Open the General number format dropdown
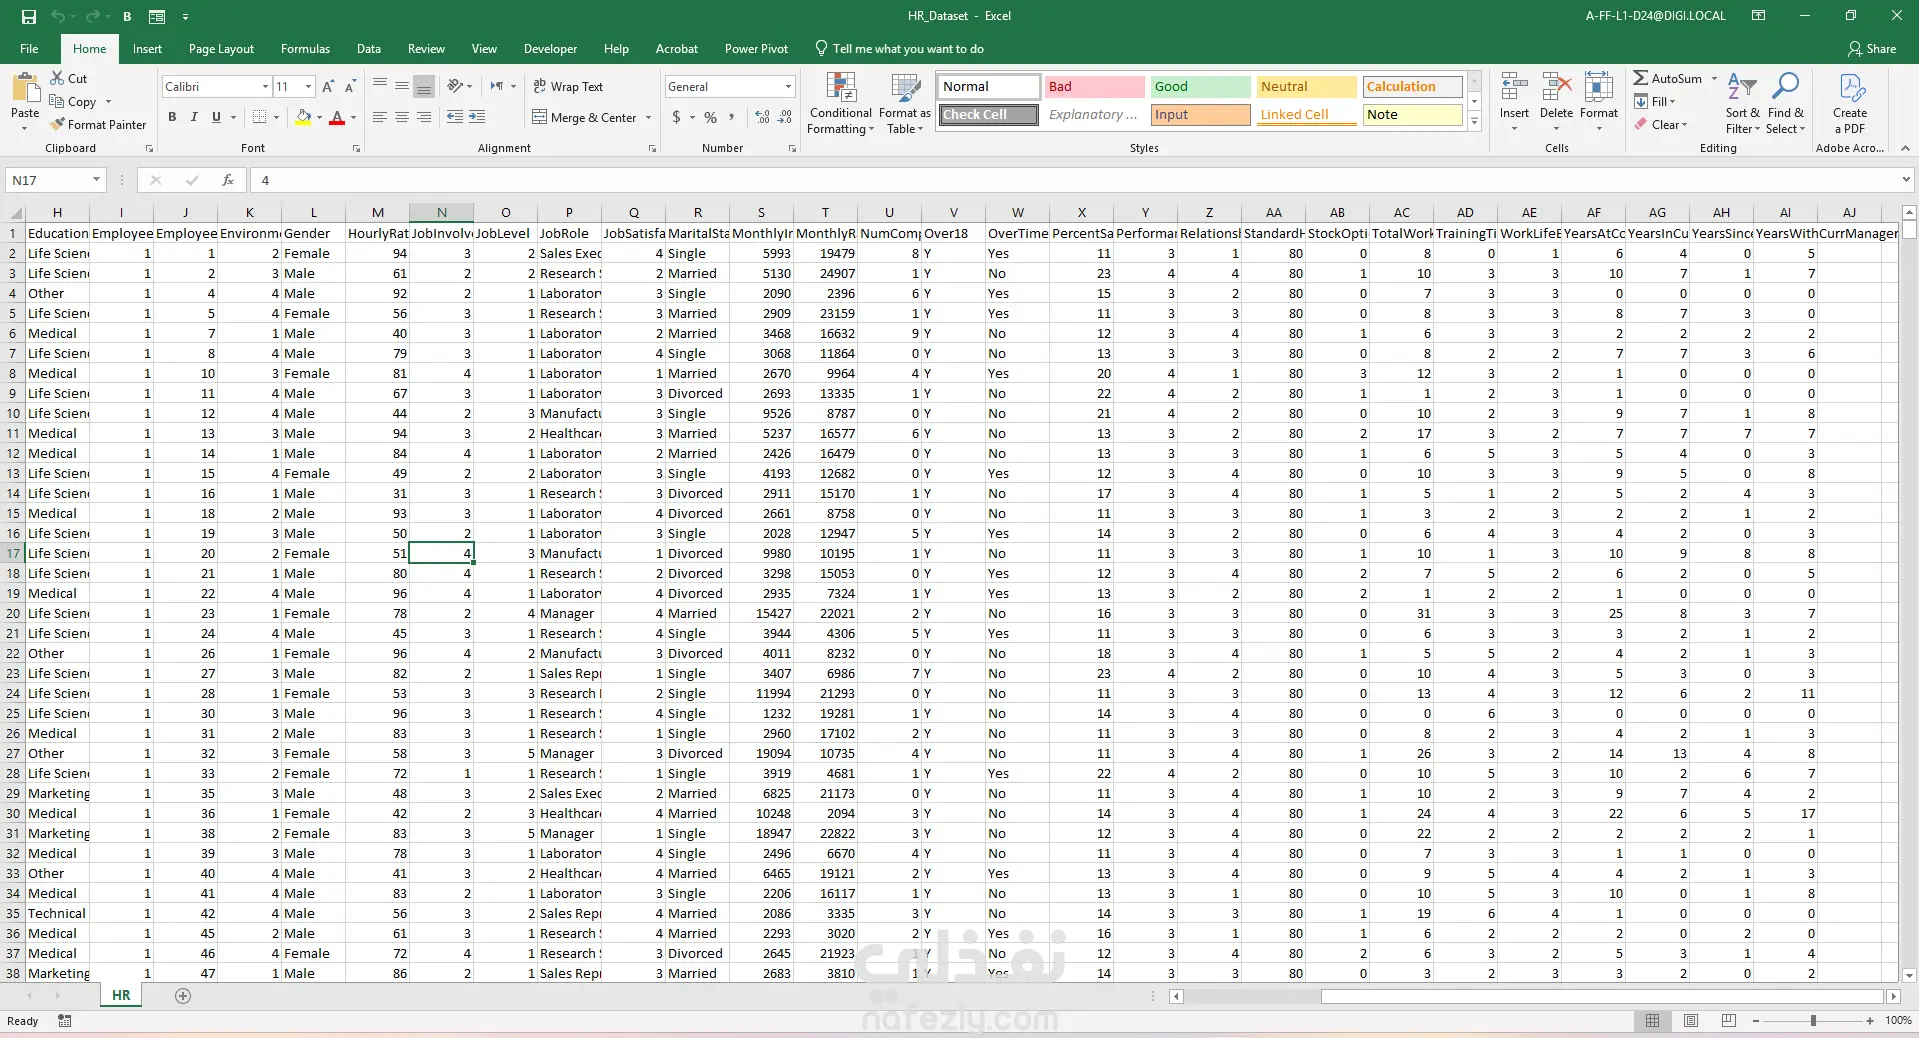Screen dimensions: 1919x1038 click(x=788, y=87)
